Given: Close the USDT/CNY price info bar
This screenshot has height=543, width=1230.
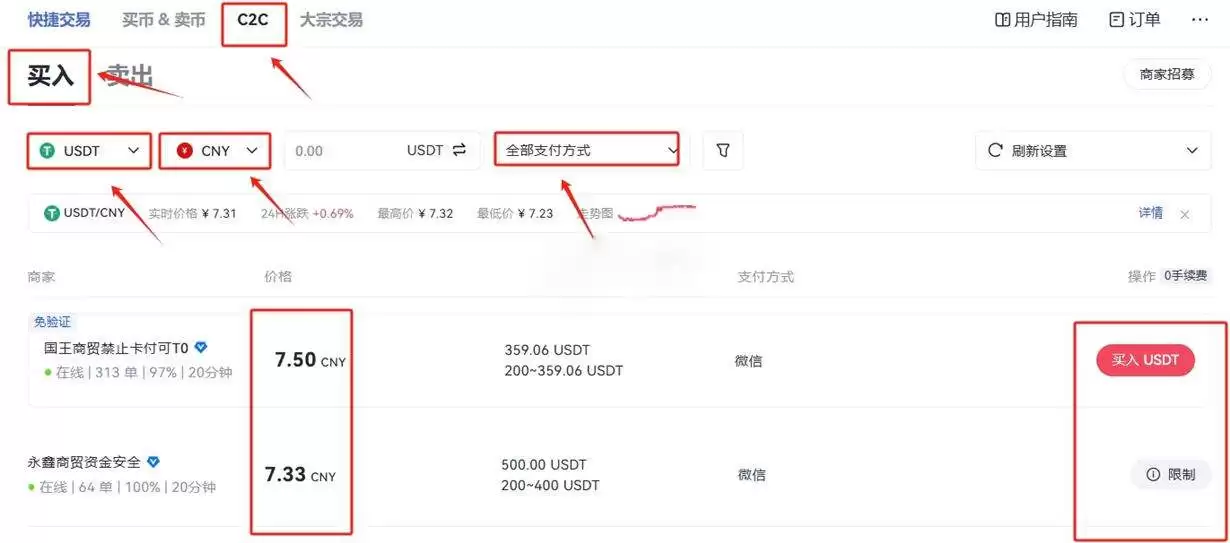Looking at the screenshot, I should 1185,214.
